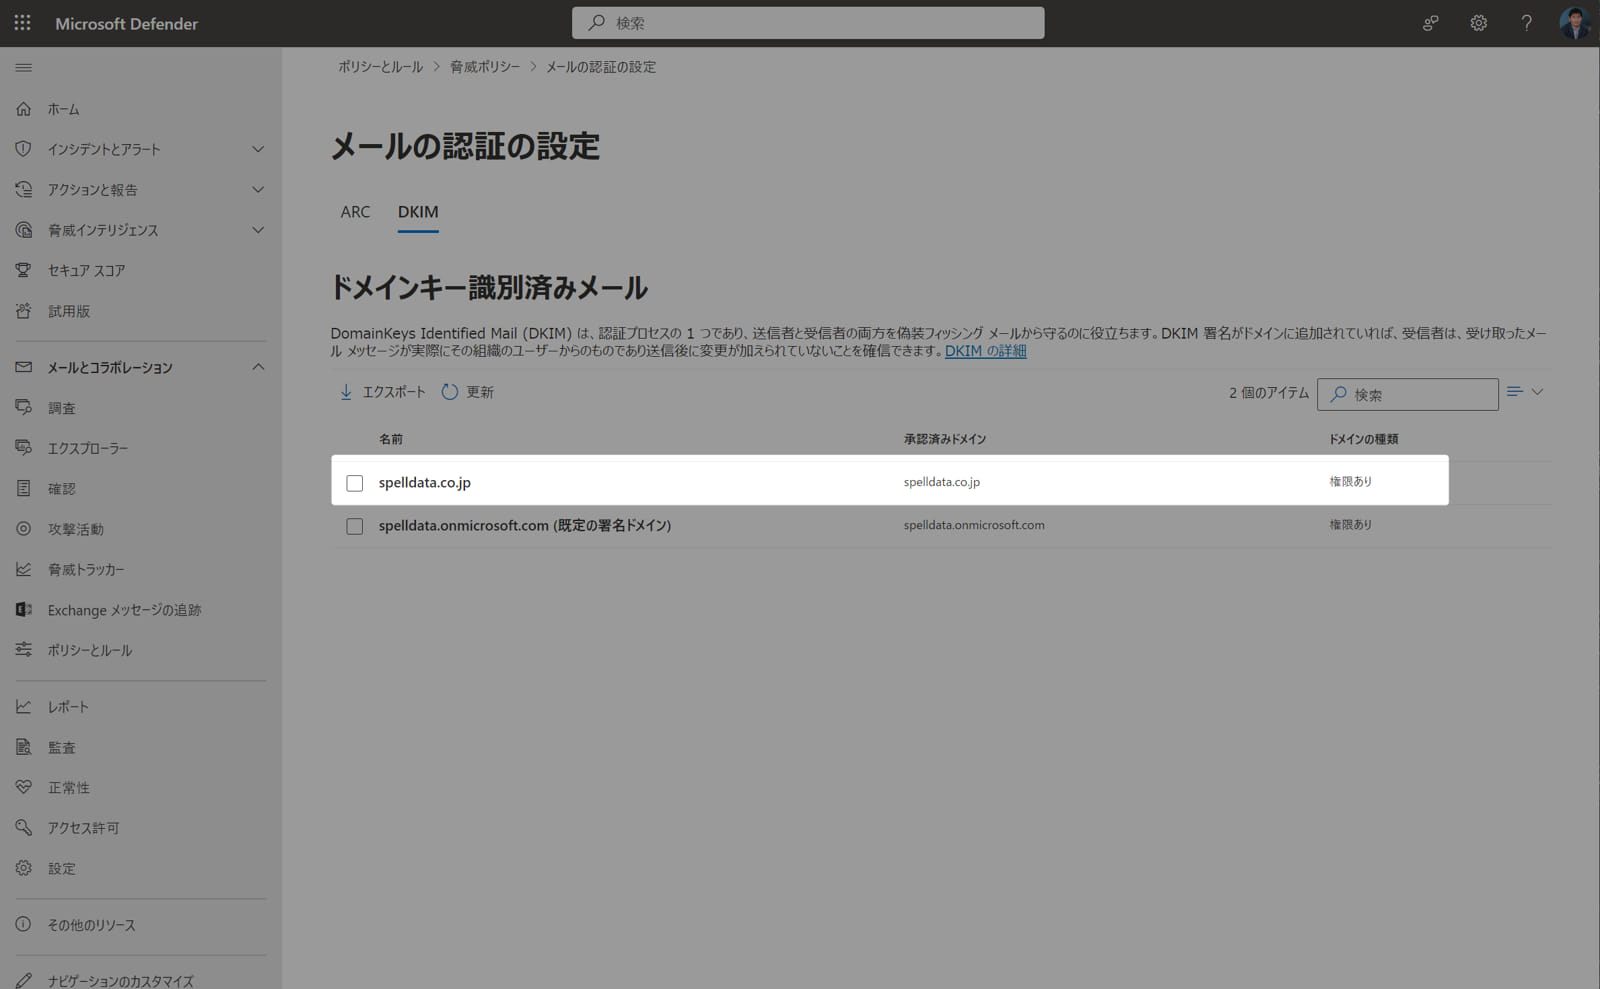
Task: Click the gift icon for 試用版
Action: tap(23, 311)
